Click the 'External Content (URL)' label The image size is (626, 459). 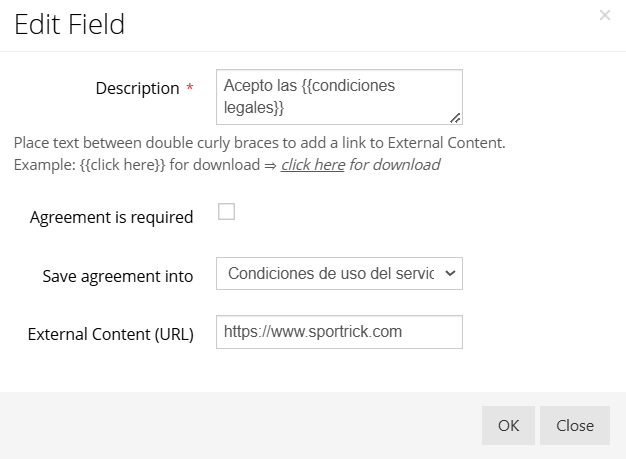point(111,334)
